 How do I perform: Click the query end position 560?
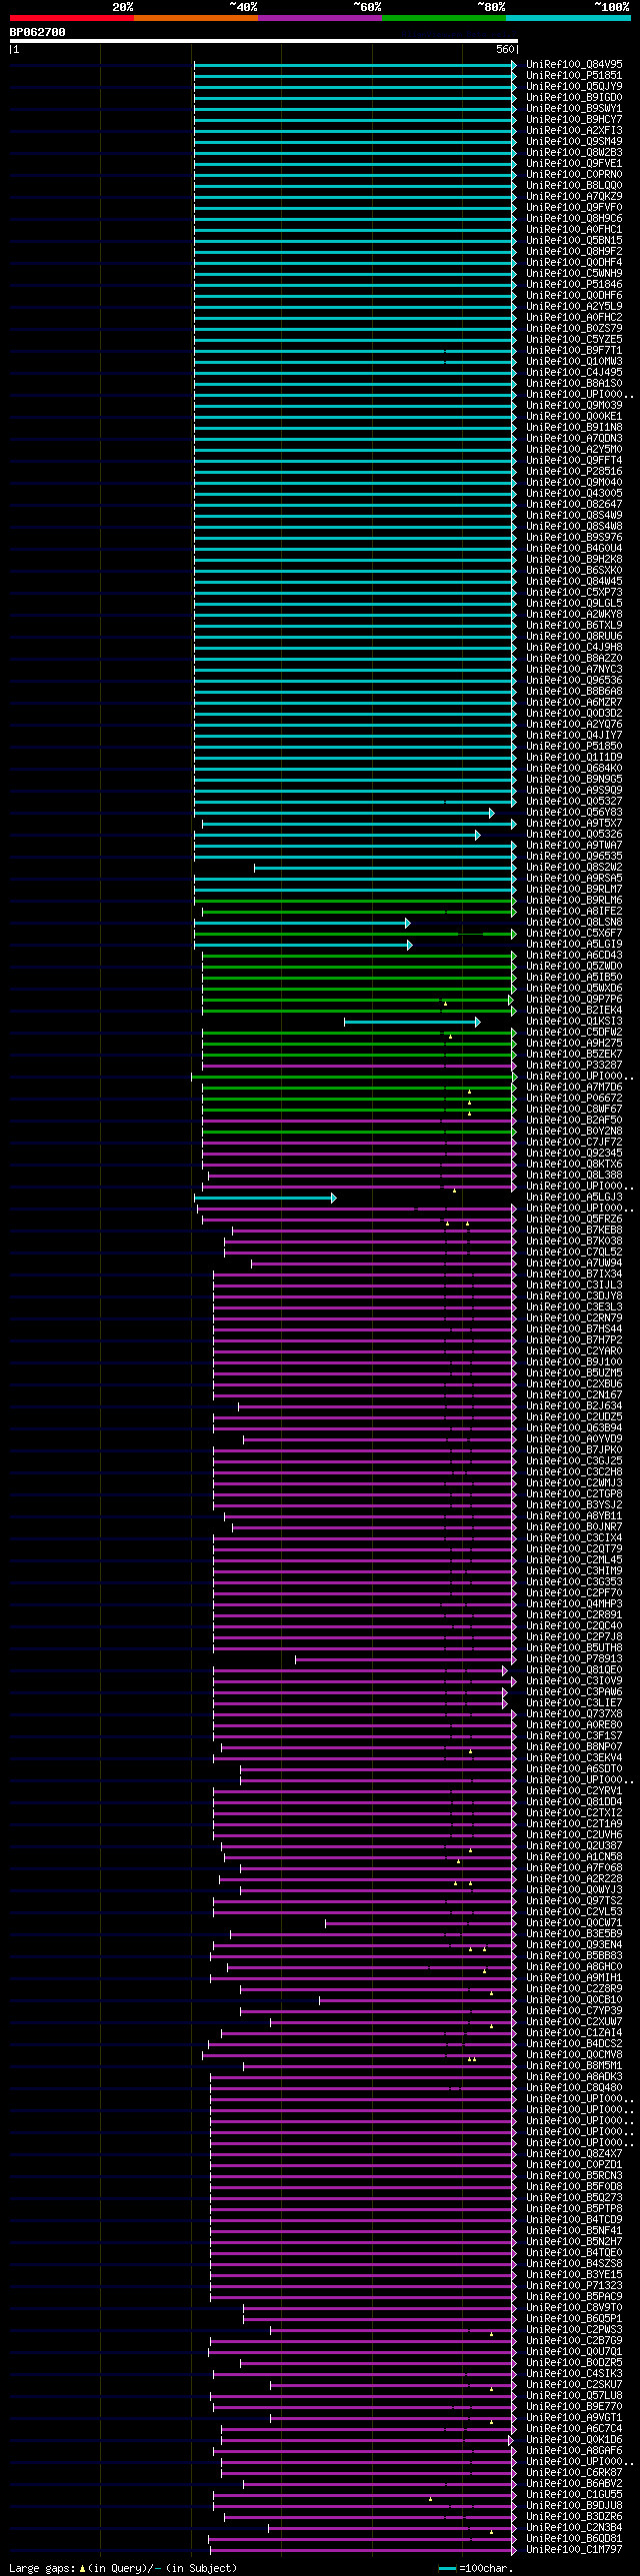click(x=505, y=49)
